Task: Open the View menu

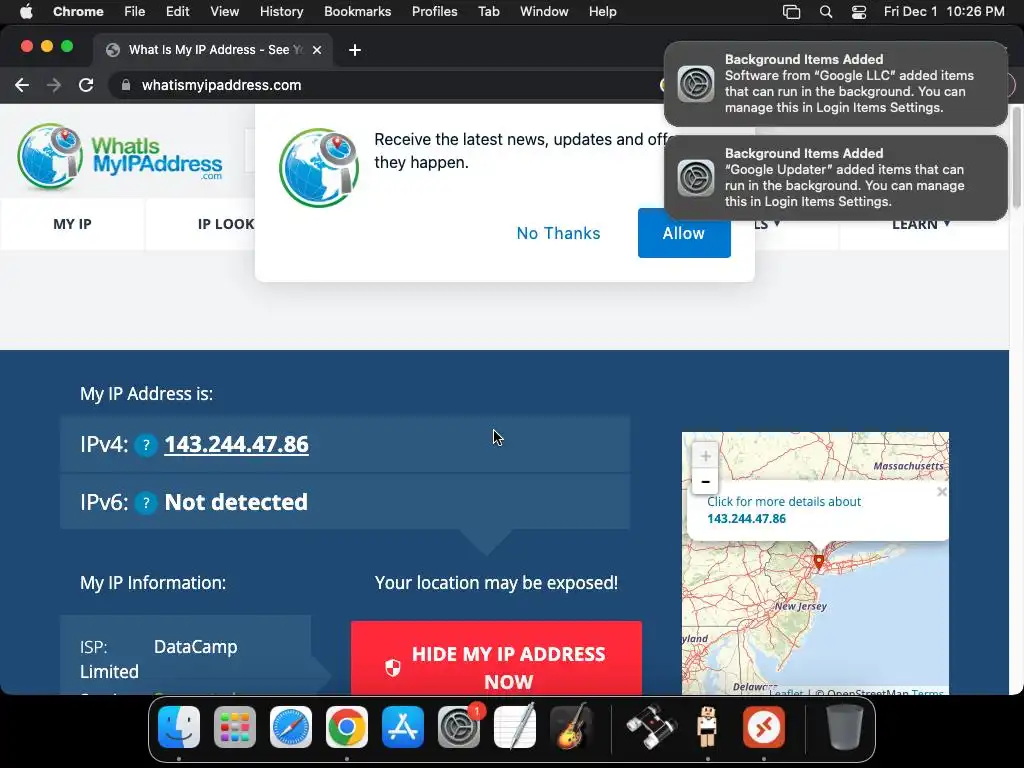Action: click(225, 11)
